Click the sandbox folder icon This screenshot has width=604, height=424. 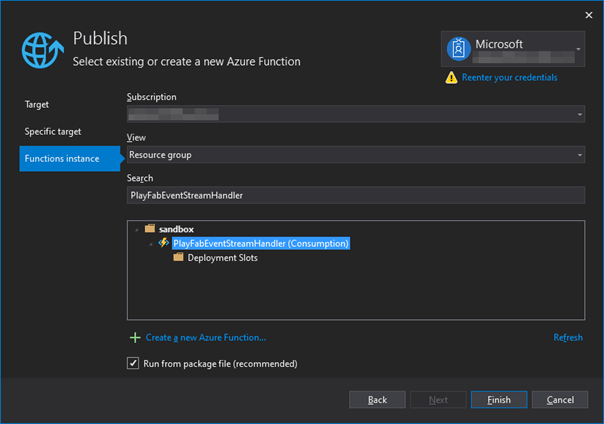coord(149,229)
